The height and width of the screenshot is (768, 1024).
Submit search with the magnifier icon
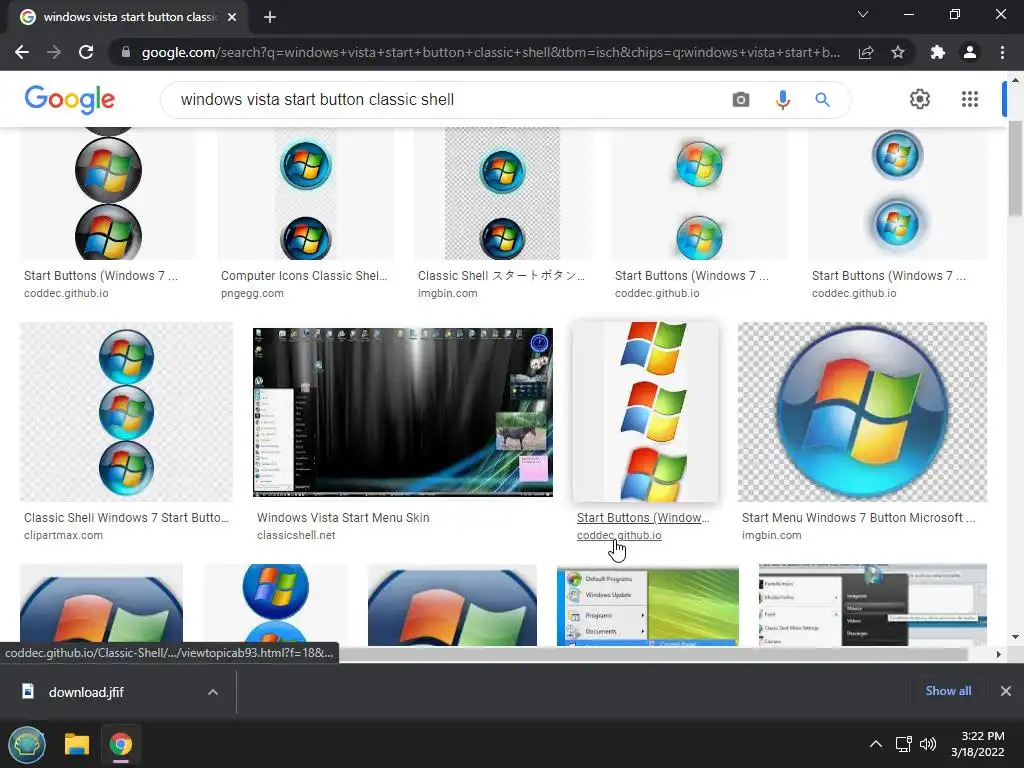coord(822,99)
